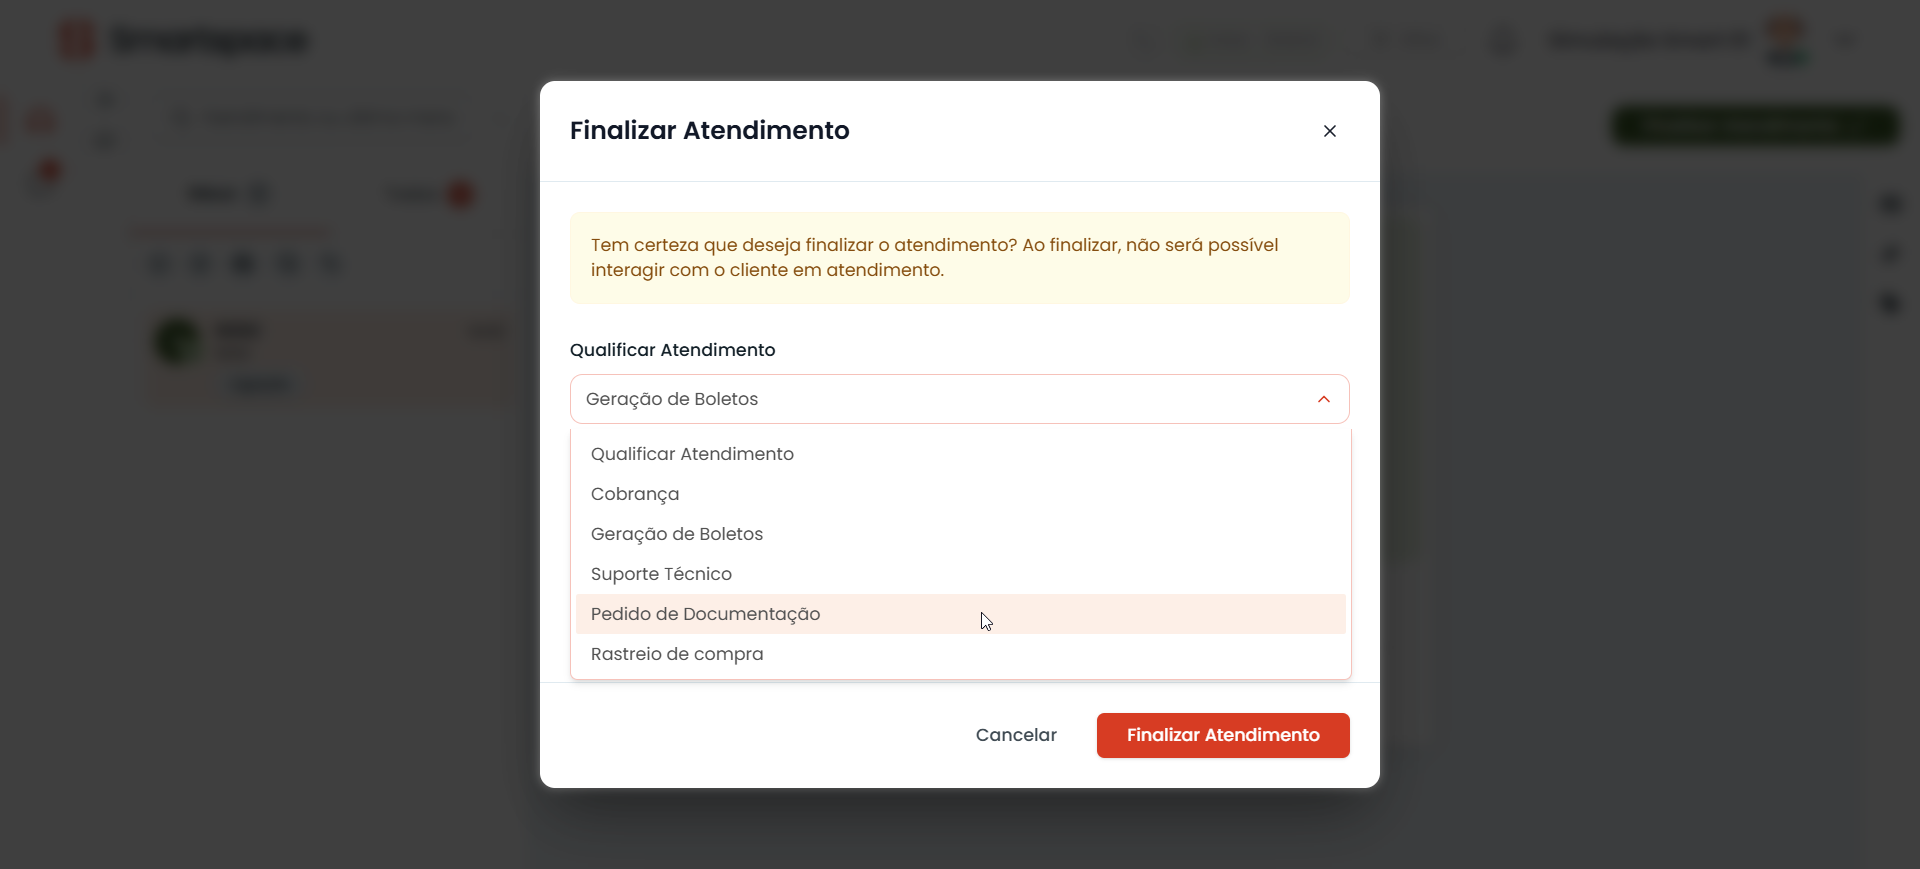Image resolution: width=1920 pixels, height=869 pixels.
Task: Click the red sidebar icon at left edge
Action: (41, 120)
